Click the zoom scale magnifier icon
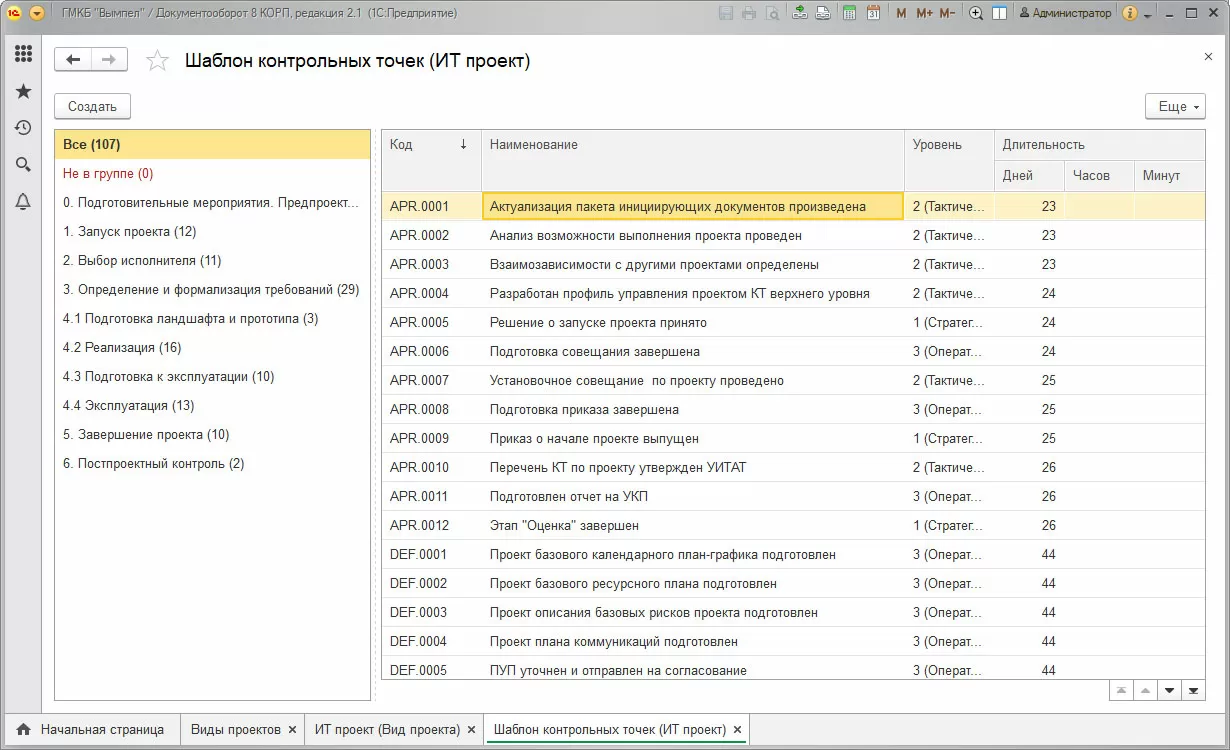 click(x=974, y=13)
